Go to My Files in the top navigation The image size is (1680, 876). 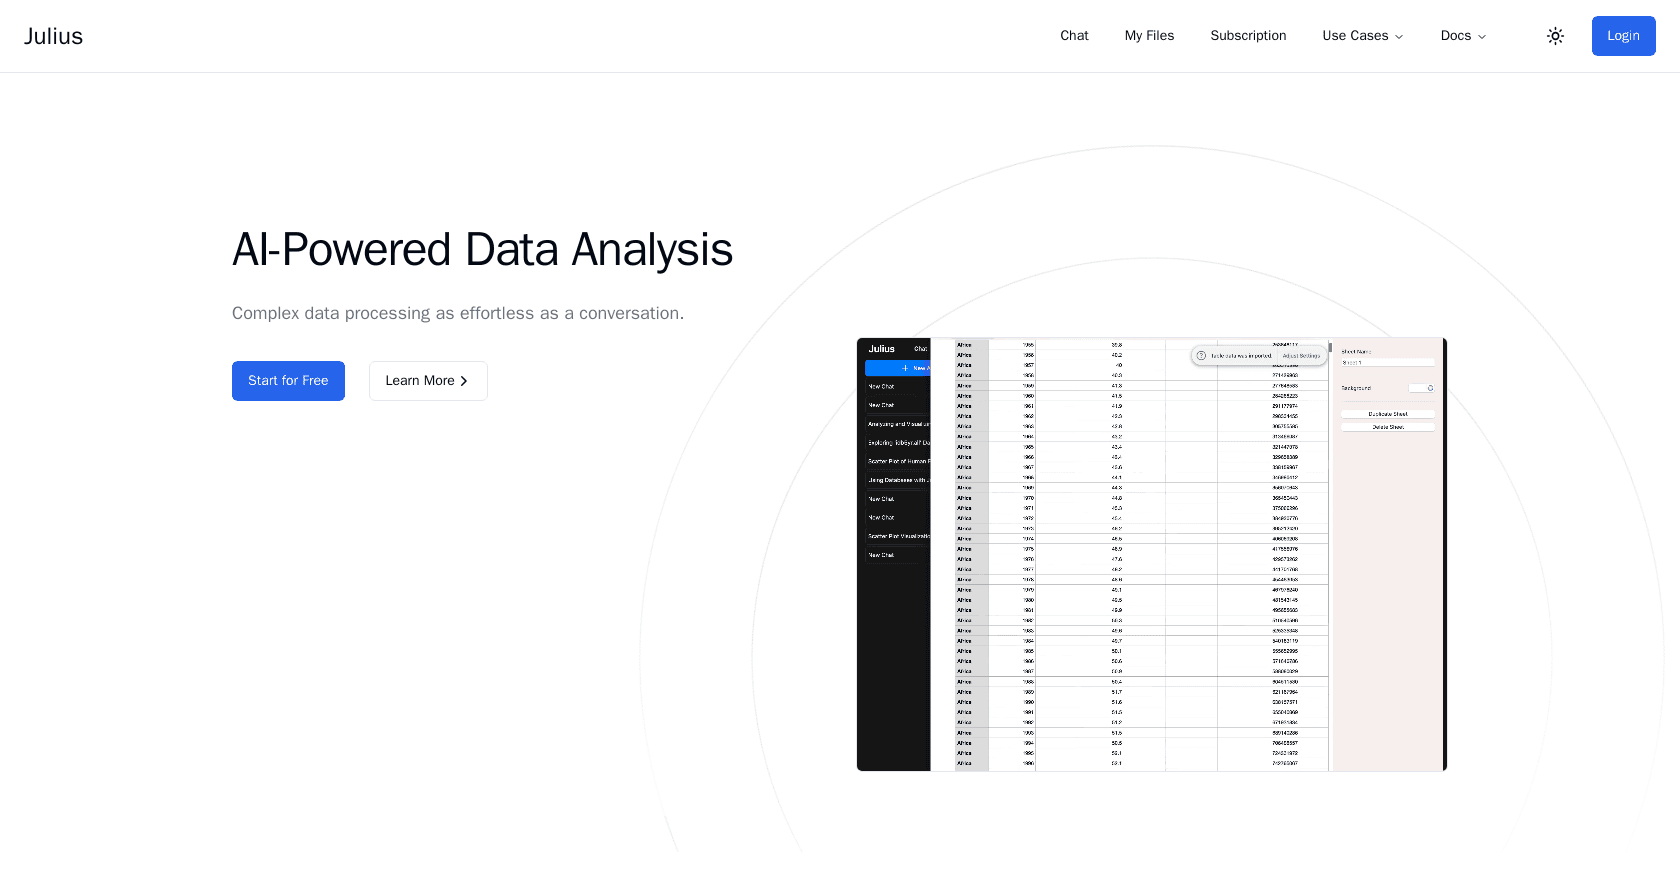click(x=1149, y=36)
